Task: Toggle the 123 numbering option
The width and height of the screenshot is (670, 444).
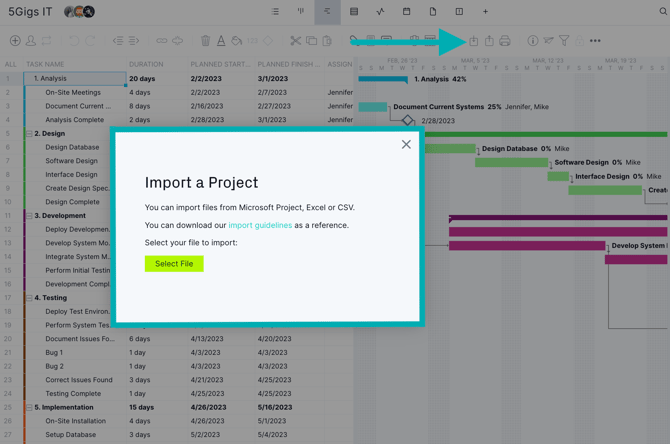Action: 253,41
